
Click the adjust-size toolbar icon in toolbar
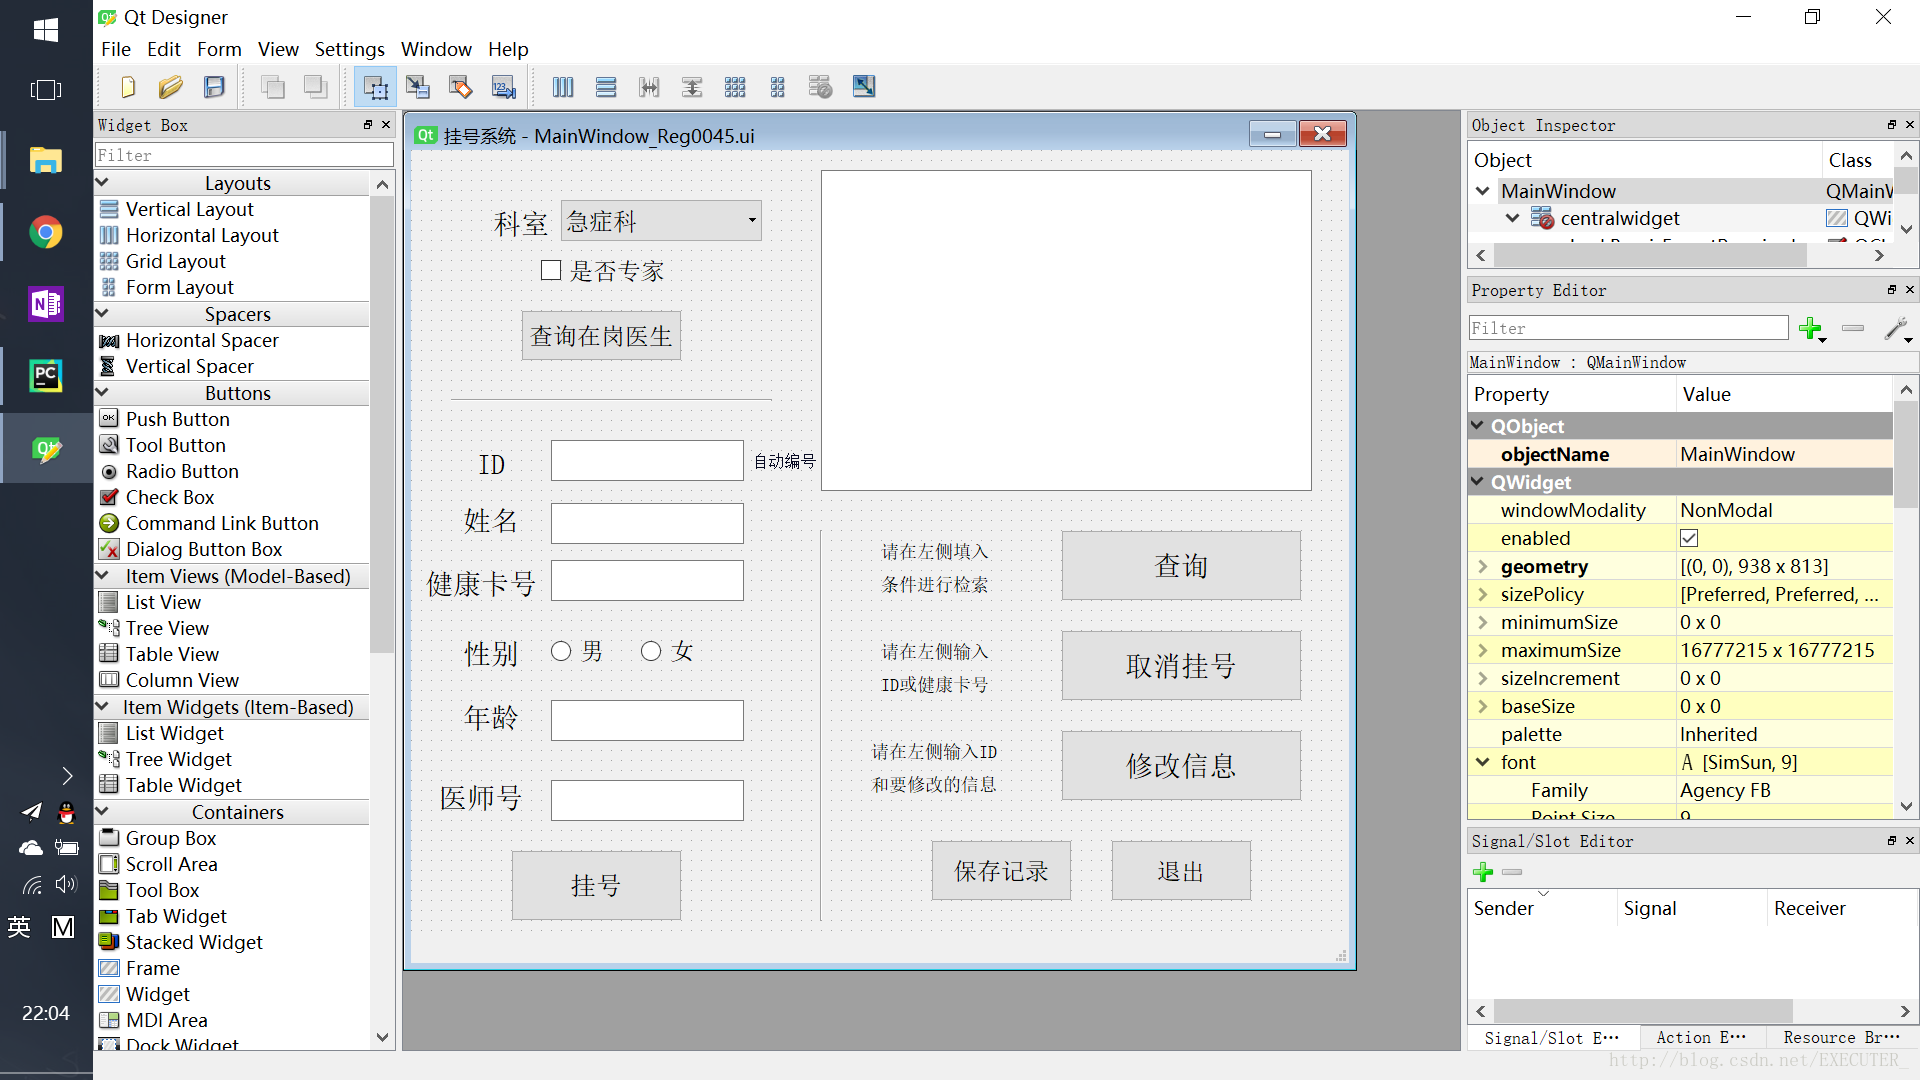point(864,86)
